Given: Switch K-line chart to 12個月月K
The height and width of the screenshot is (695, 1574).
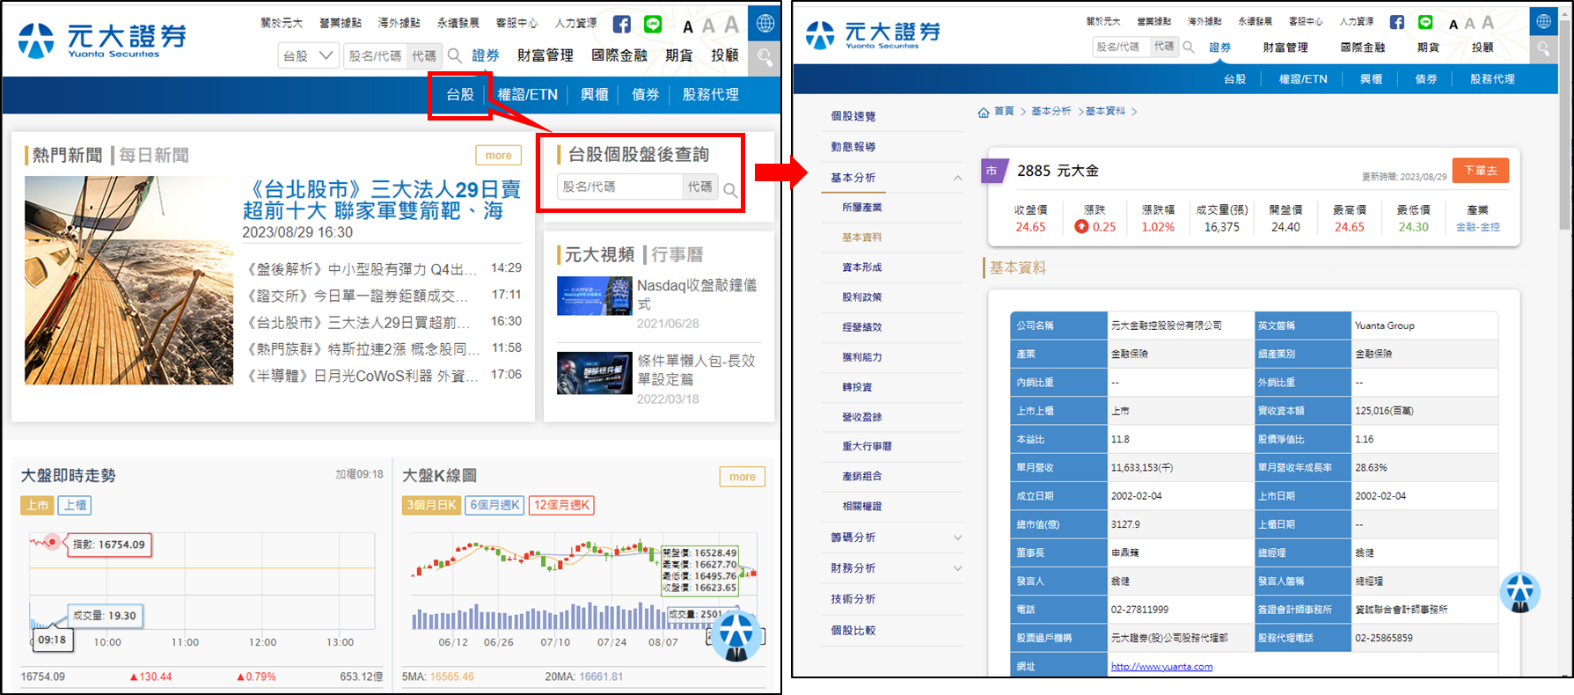Looking at the screenshot, I should [x=562, y=505].
